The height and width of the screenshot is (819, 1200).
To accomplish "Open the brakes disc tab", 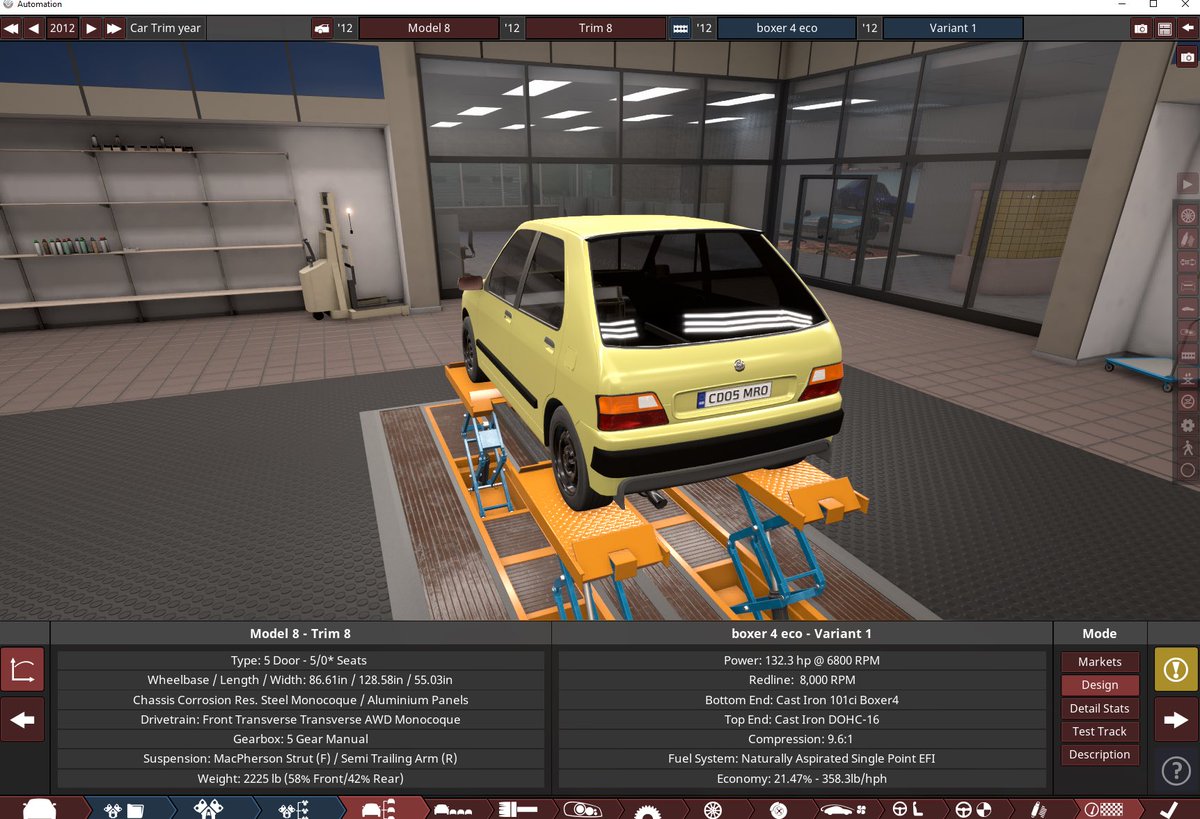I will pos(778,808).
